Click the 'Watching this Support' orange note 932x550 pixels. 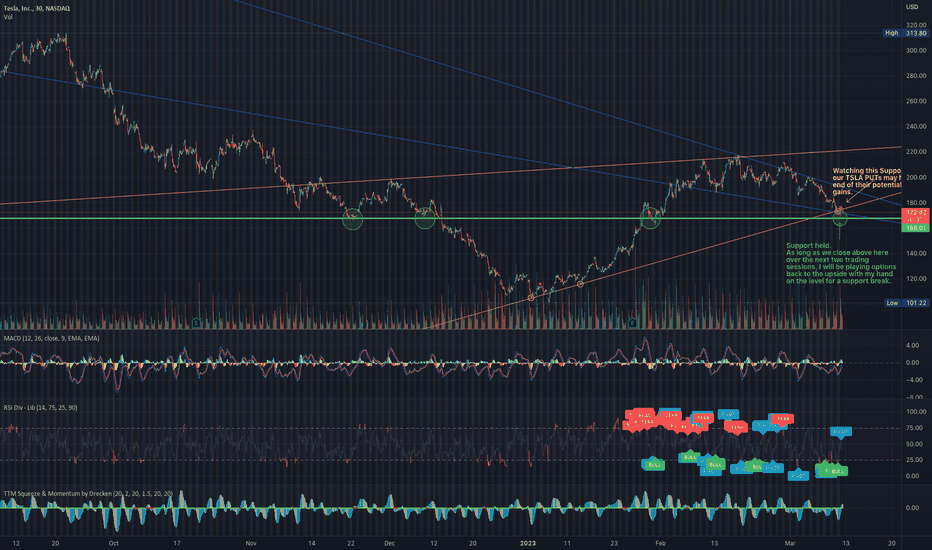[x=867, y=181]
